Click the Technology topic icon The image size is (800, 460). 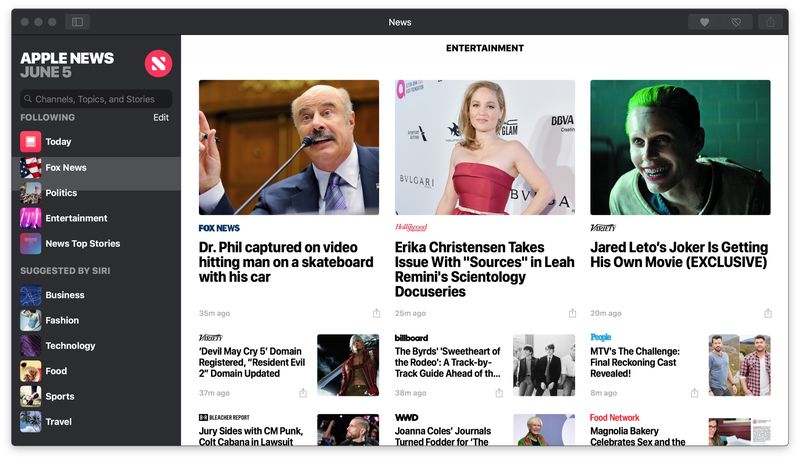31,346
